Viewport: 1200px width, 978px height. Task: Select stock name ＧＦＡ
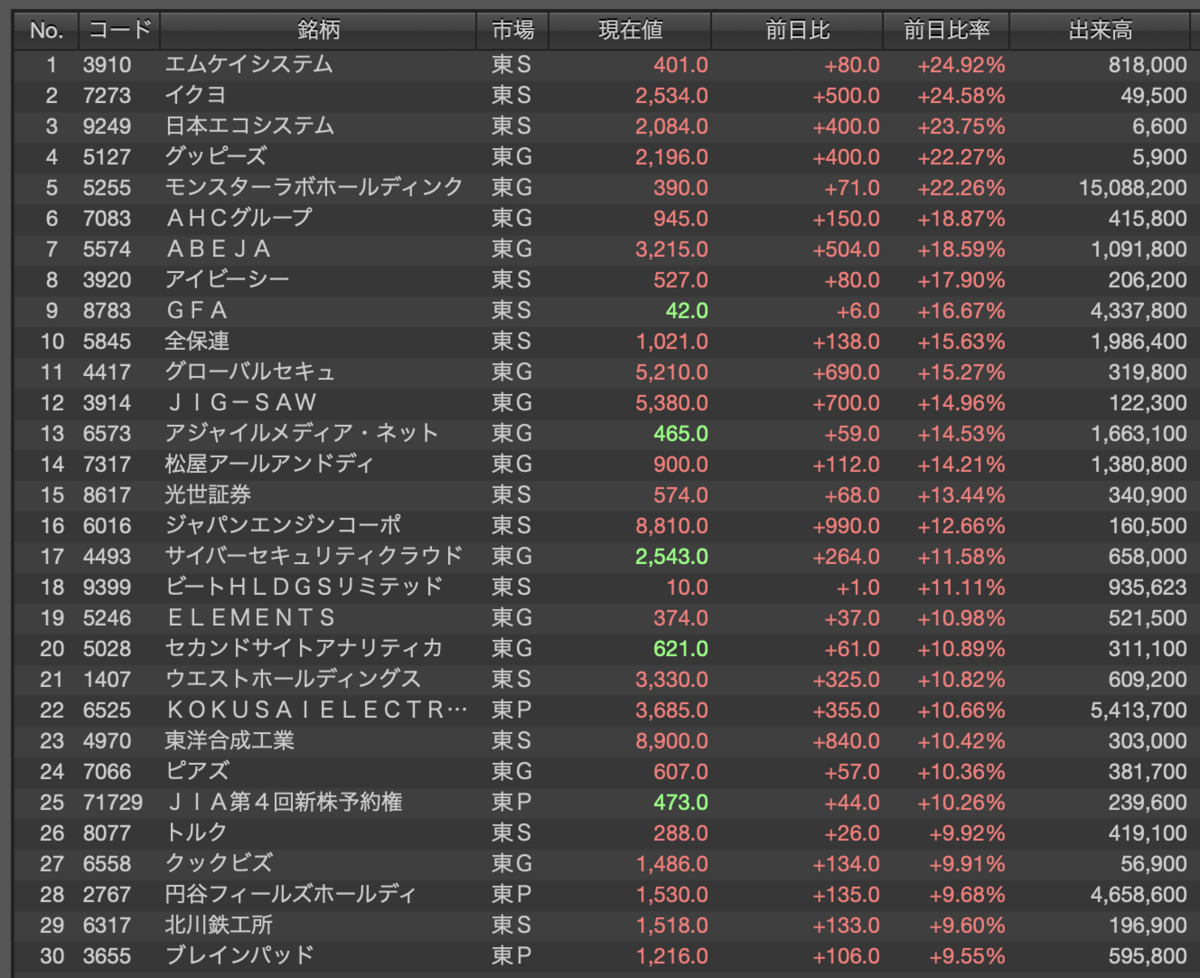pos(197,311)
